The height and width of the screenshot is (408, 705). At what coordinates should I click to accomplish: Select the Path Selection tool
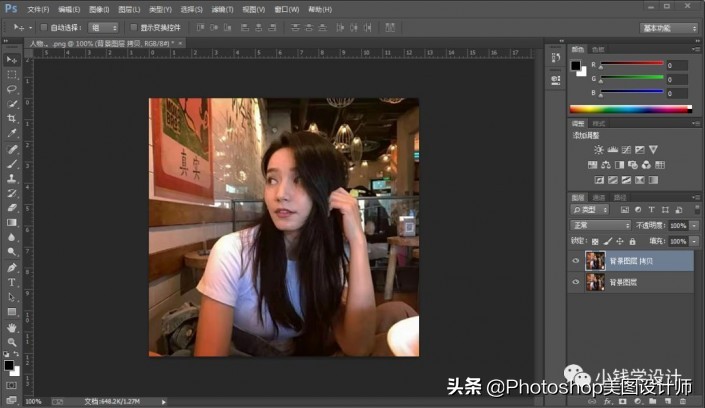[12, 297]
